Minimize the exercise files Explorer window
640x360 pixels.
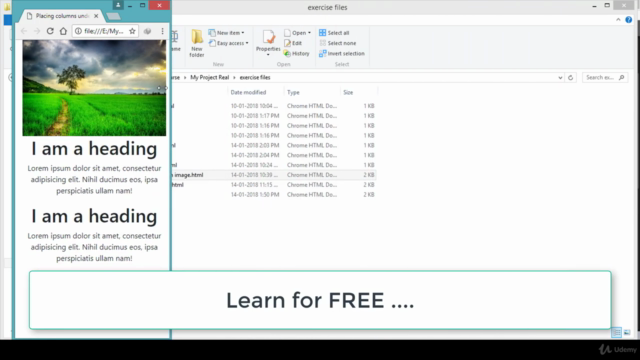594,6
